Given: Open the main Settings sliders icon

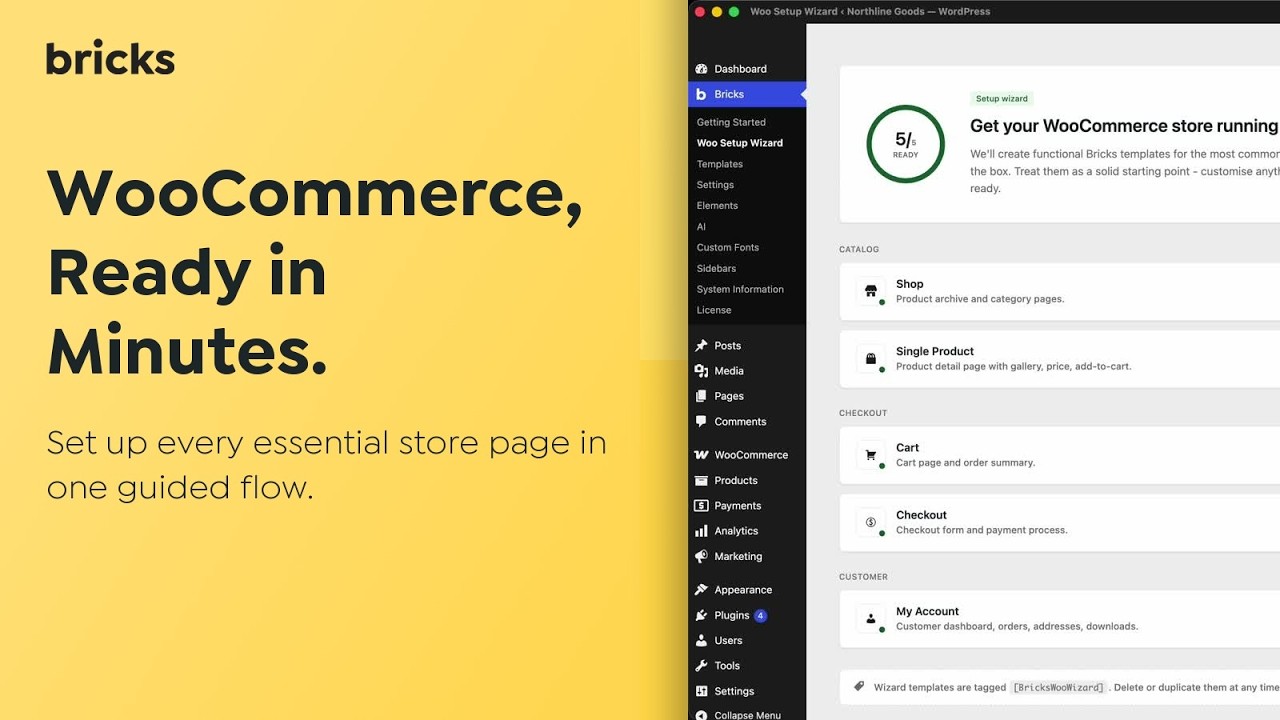Looking at the screenshot, I should 701,691.
